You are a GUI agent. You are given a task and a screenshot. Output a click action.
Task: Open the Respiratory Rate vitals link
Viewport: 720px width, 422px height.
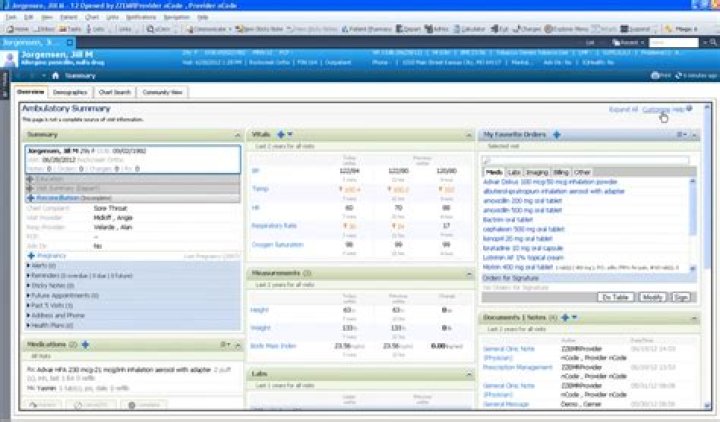pos(274,226)
